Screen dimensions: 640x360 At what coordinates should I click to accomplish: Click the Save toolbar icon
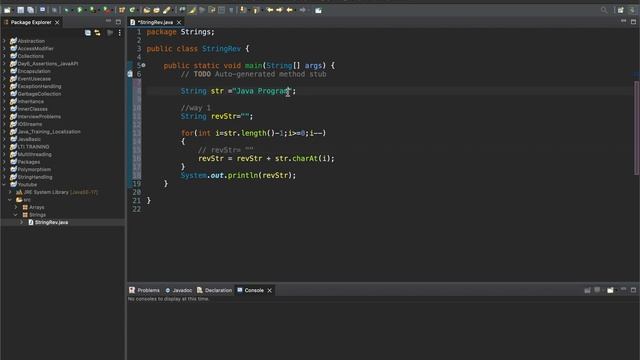(20, 10)
